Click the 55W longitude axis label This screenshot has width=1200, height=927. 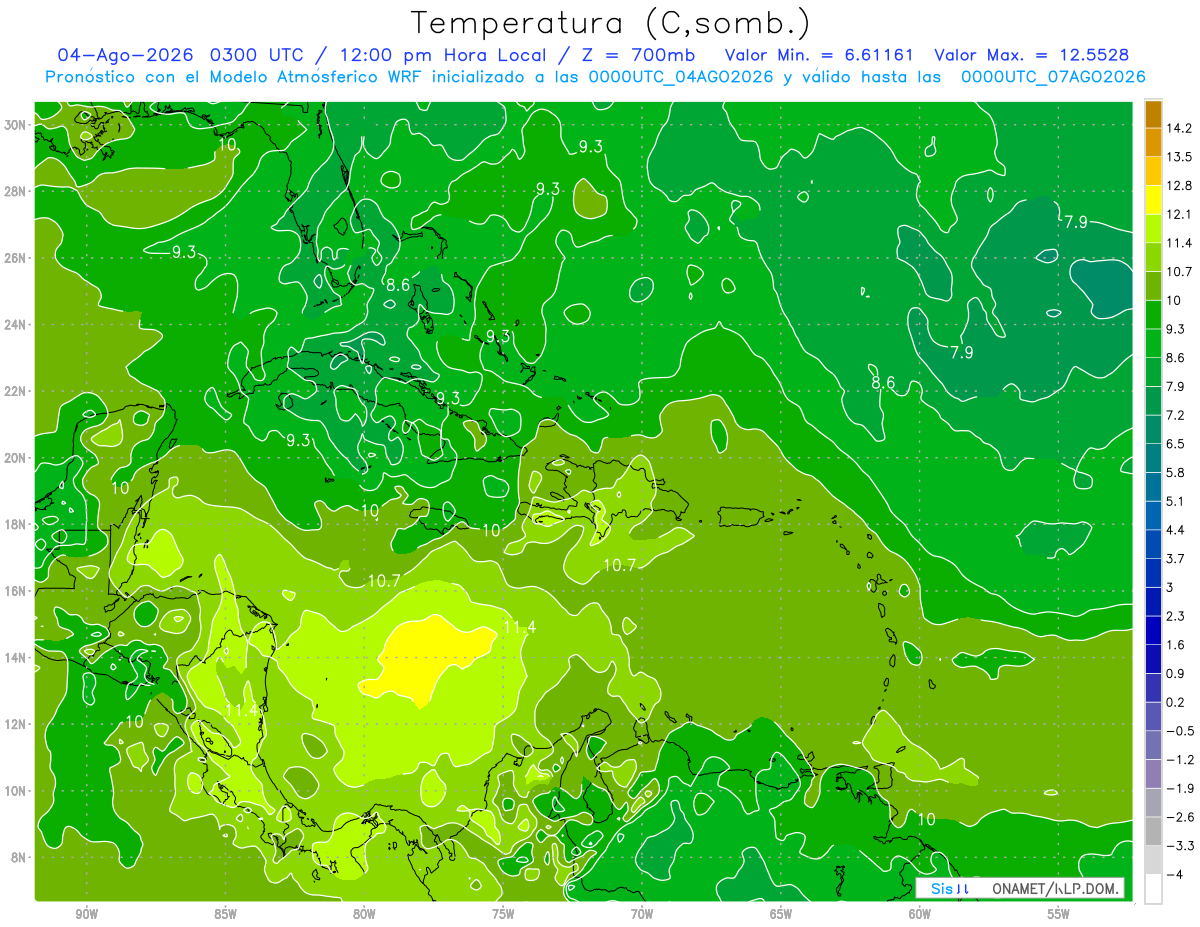(1058, 914)
